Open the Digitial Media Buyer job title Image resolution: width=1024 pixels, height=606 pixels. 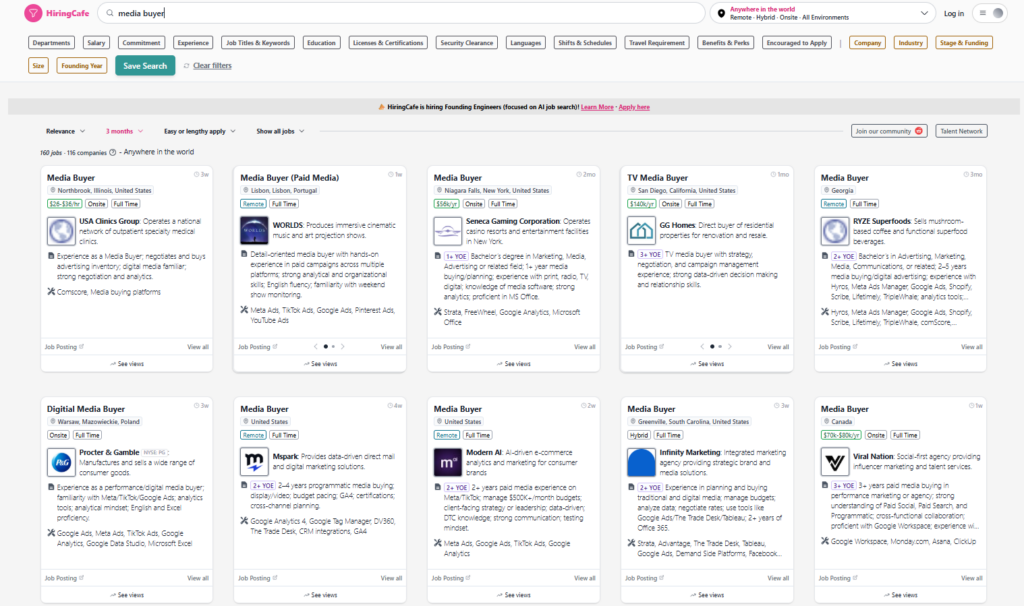click(x=86, y=409)
